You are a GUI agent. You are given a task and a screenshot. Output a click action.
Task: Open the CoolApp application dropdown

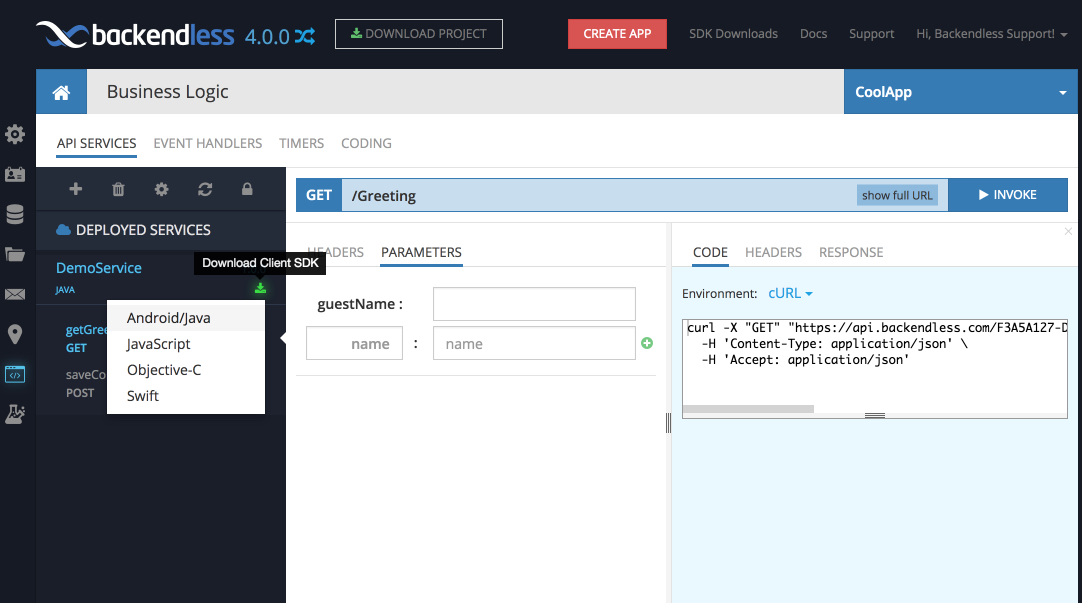(x=961, y=92)
